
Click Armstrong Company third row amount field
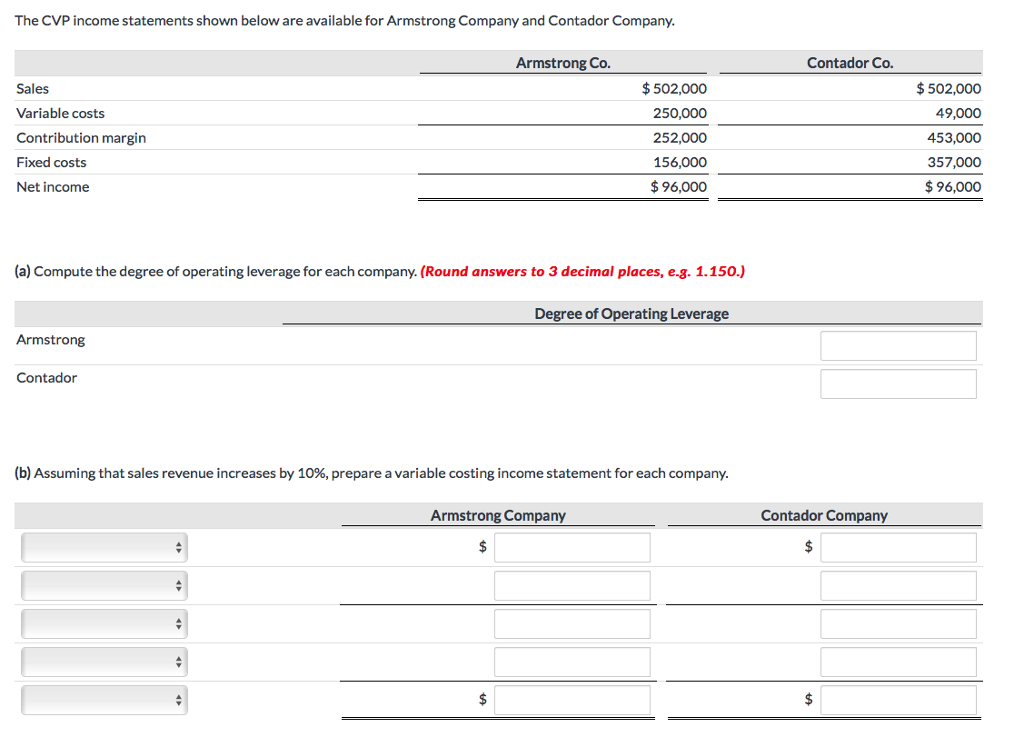(572, 624)
